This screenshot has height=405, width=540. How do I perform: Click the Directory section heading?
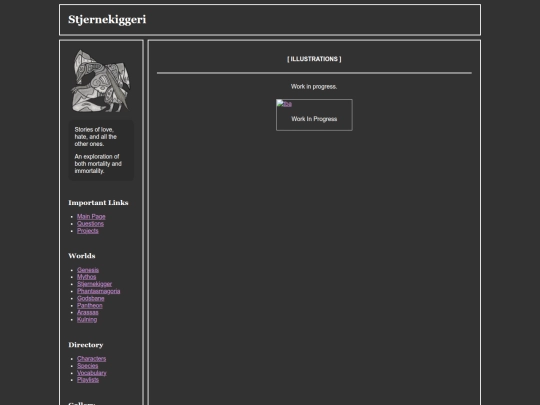click(x=86, y=345)
